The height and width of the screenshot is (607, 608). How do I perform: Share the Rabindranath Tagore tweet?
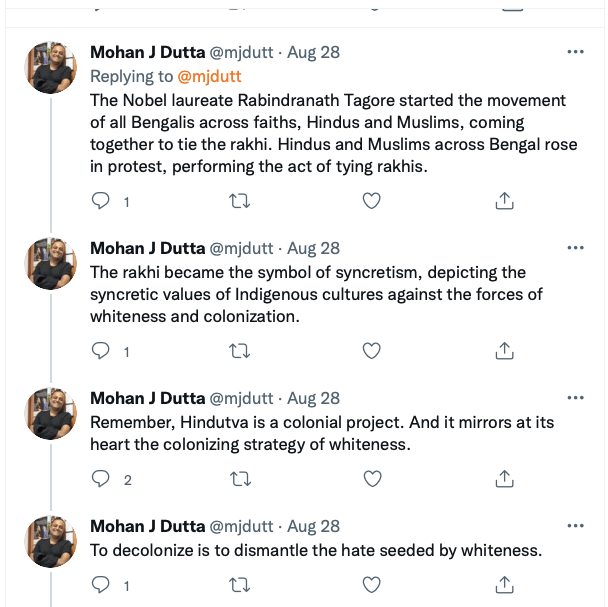(505, 201)
